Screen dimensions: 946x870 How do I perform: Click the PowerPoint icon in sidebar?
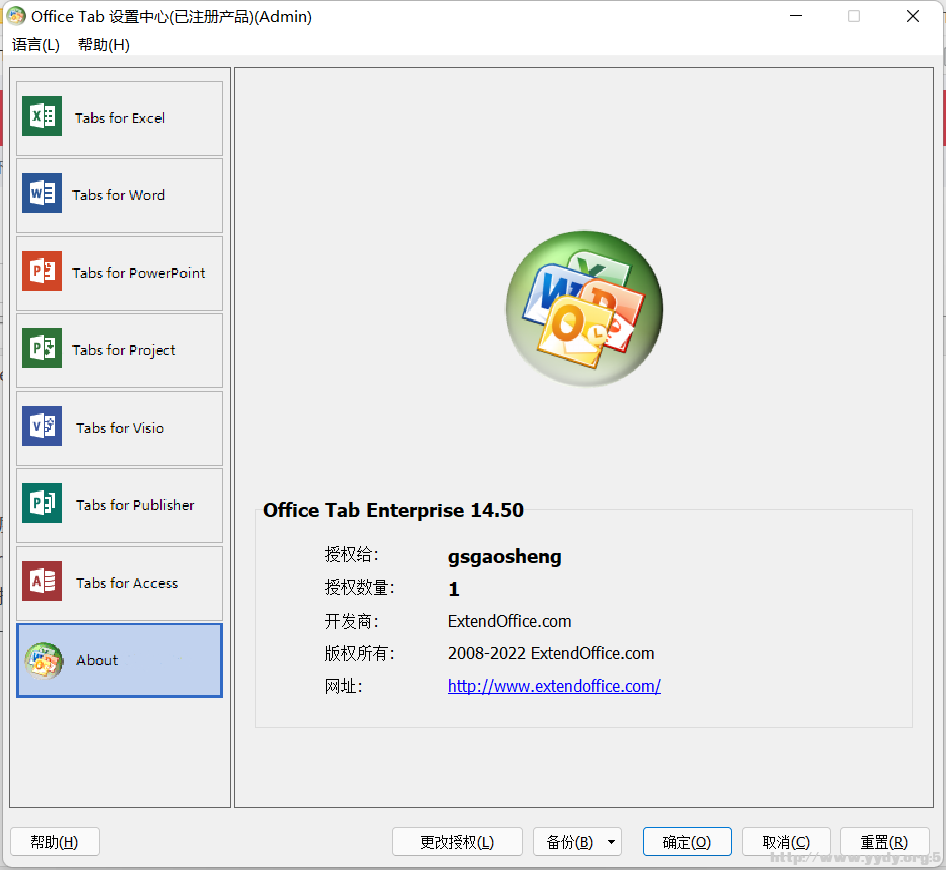[x=42, y=271]
